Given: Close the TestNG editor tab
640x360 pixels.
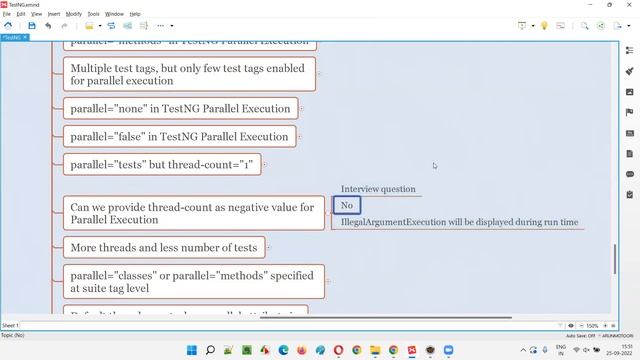Looking at the screenshot, I should (25, 37).
